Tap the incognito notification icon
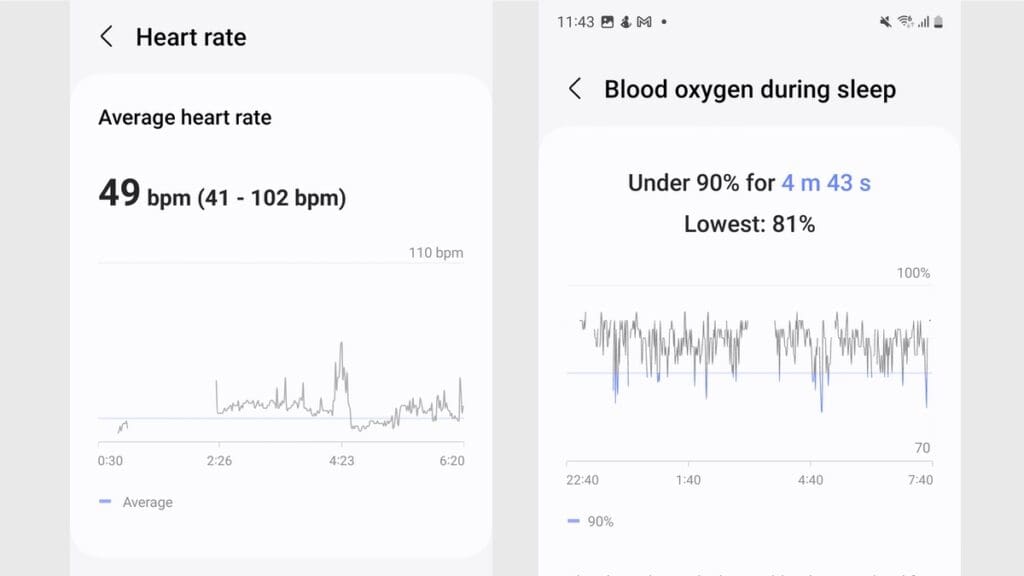 [x=626, y=20]
